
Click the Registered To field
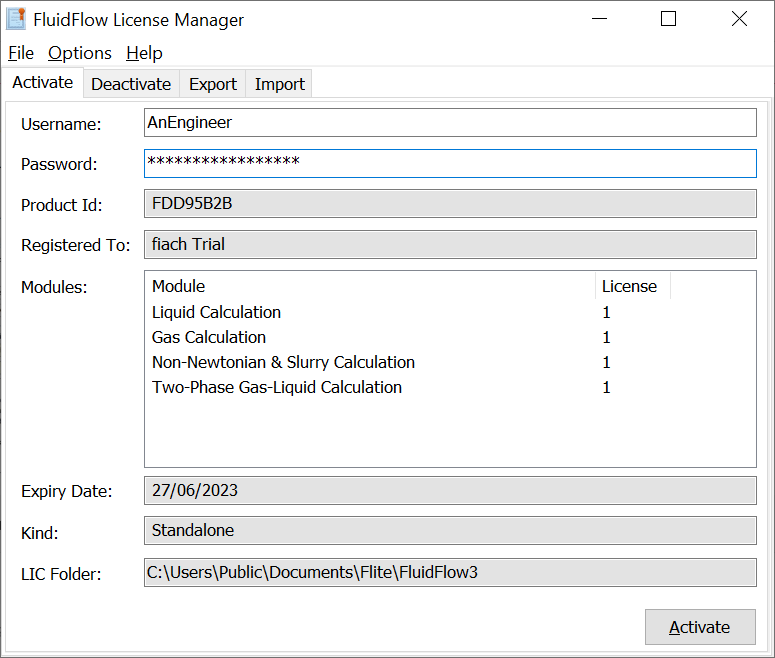tap(450, 244)
